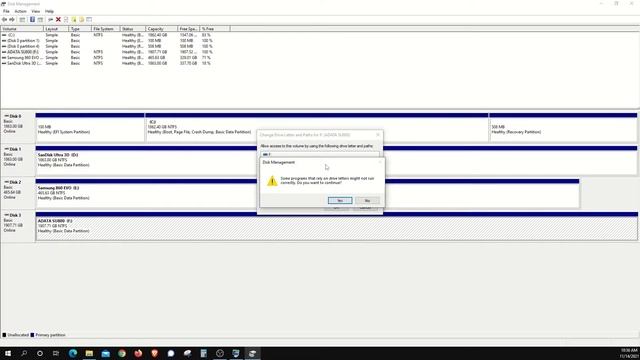Click the active Disk Management taskbar icon
The height and width of the screenshot is (360, 640).
click(x=253, y=353)
